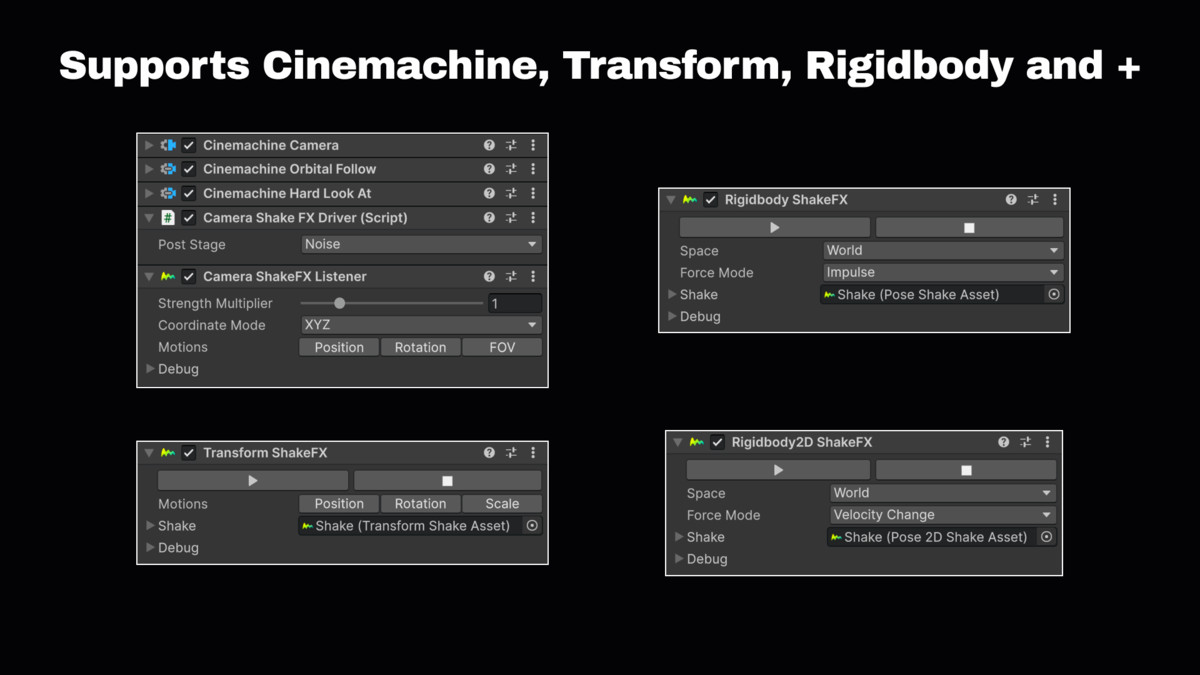Toggle Rotation motion in Camera ShakeFX Listener

click(x=420, y=347)
